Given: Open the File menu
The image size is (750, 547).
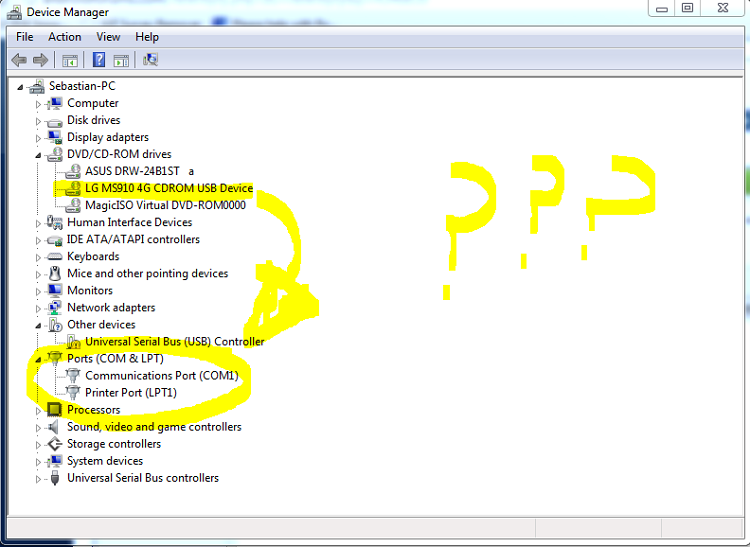Looking at the screenshot, I should coord(25,37).
